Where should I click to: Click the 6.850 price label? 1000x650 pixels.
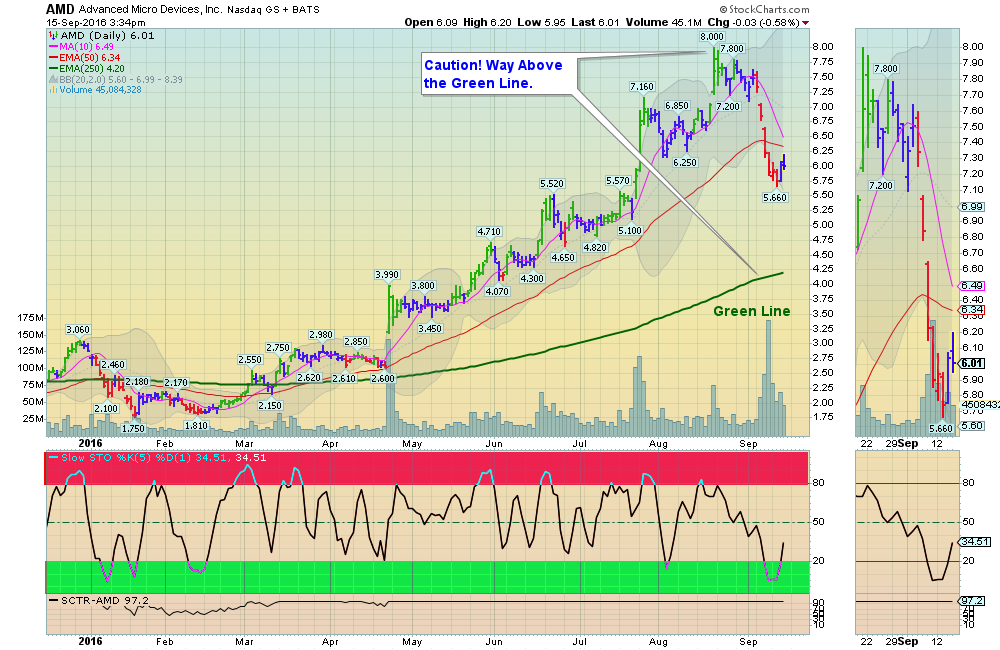coord(677,106)
